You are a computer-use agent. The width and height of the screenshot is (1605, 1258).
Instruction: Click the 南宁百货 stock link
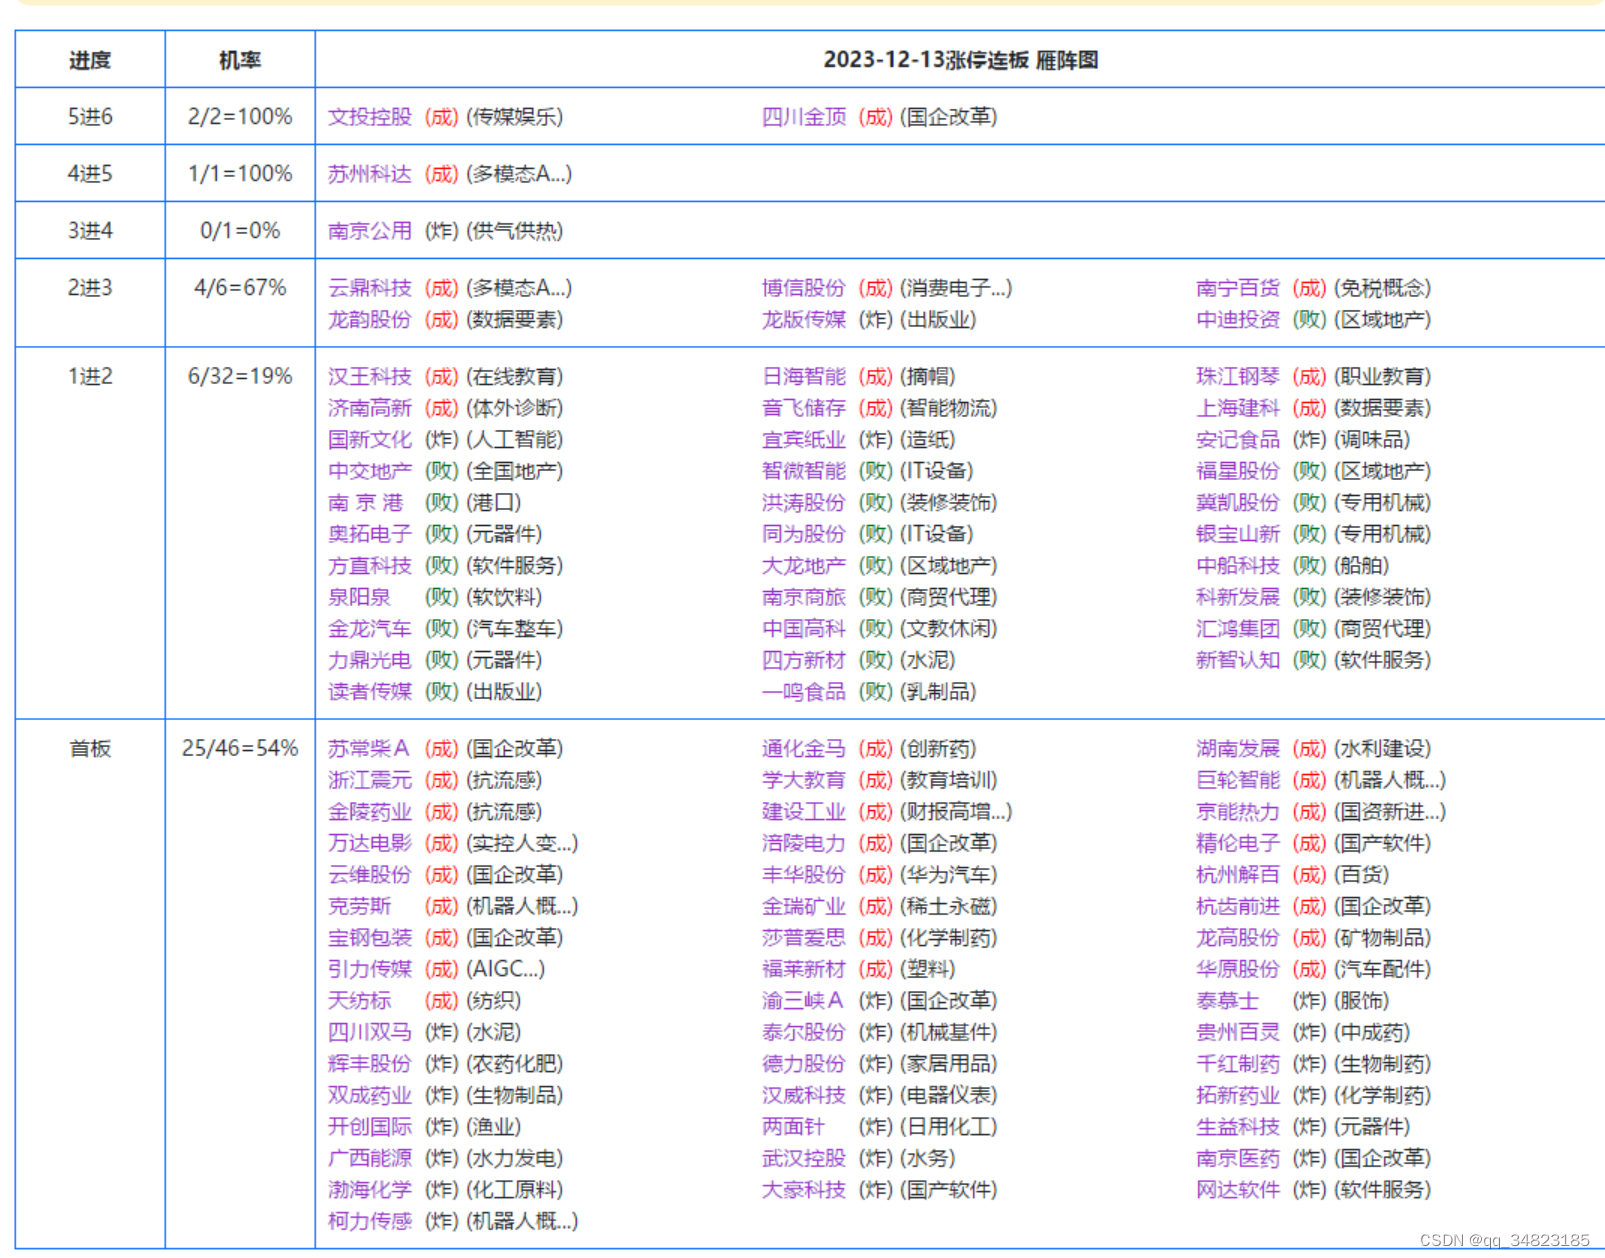pos(1238,288)
